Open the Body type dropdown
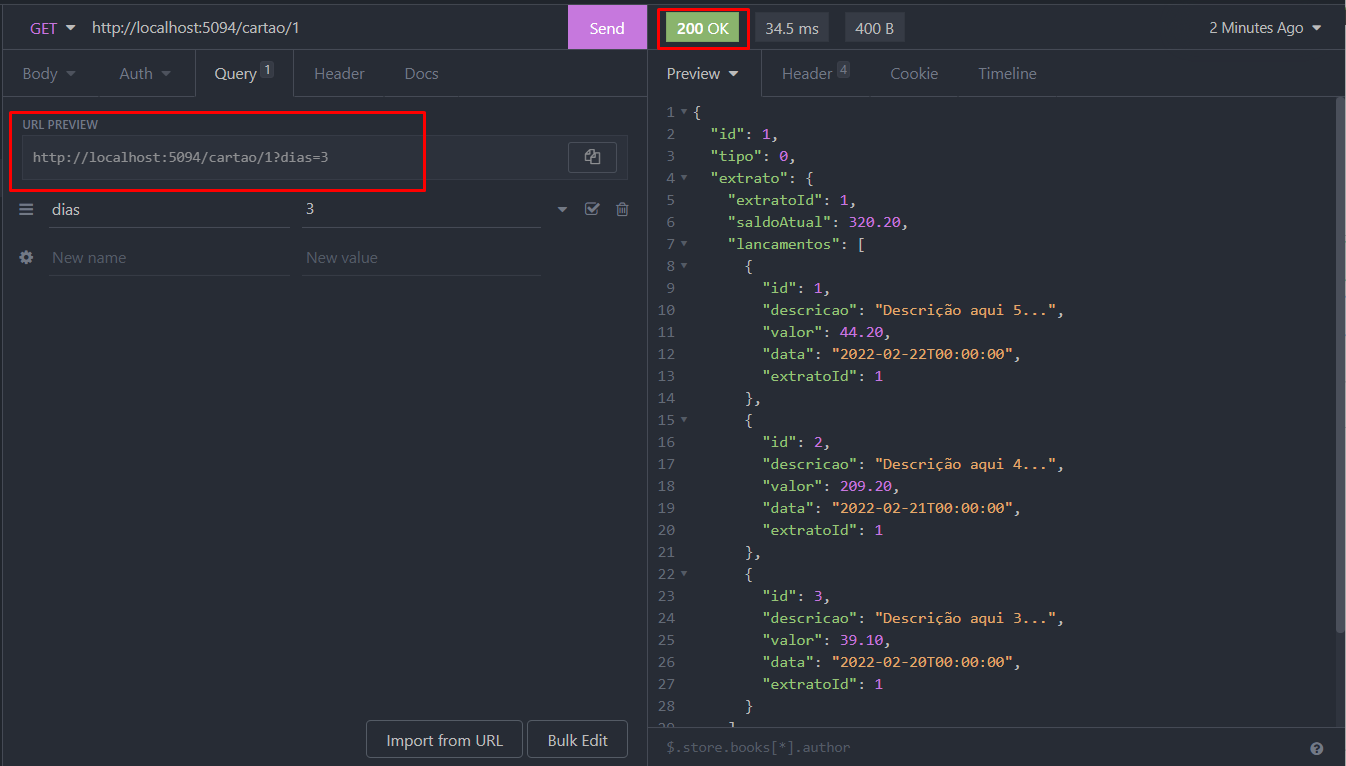This screenshot has height=766, width=1346. click(x=49, y=73)
